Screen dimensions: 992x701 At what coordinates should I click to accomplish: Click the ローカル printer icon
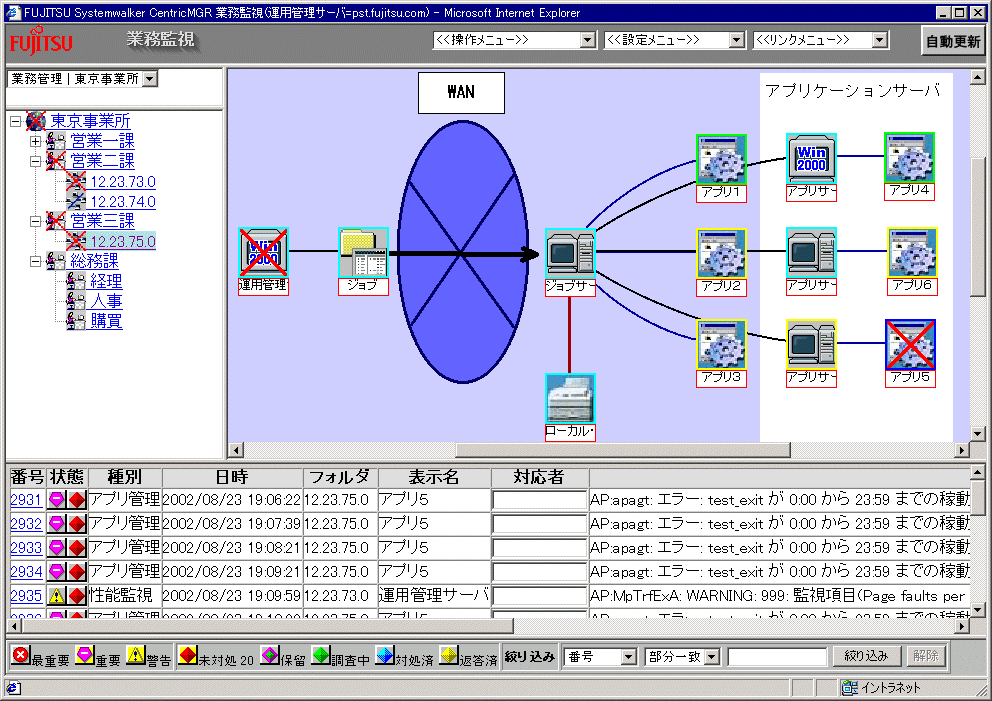pyautogui.click(x=570, y=399)
